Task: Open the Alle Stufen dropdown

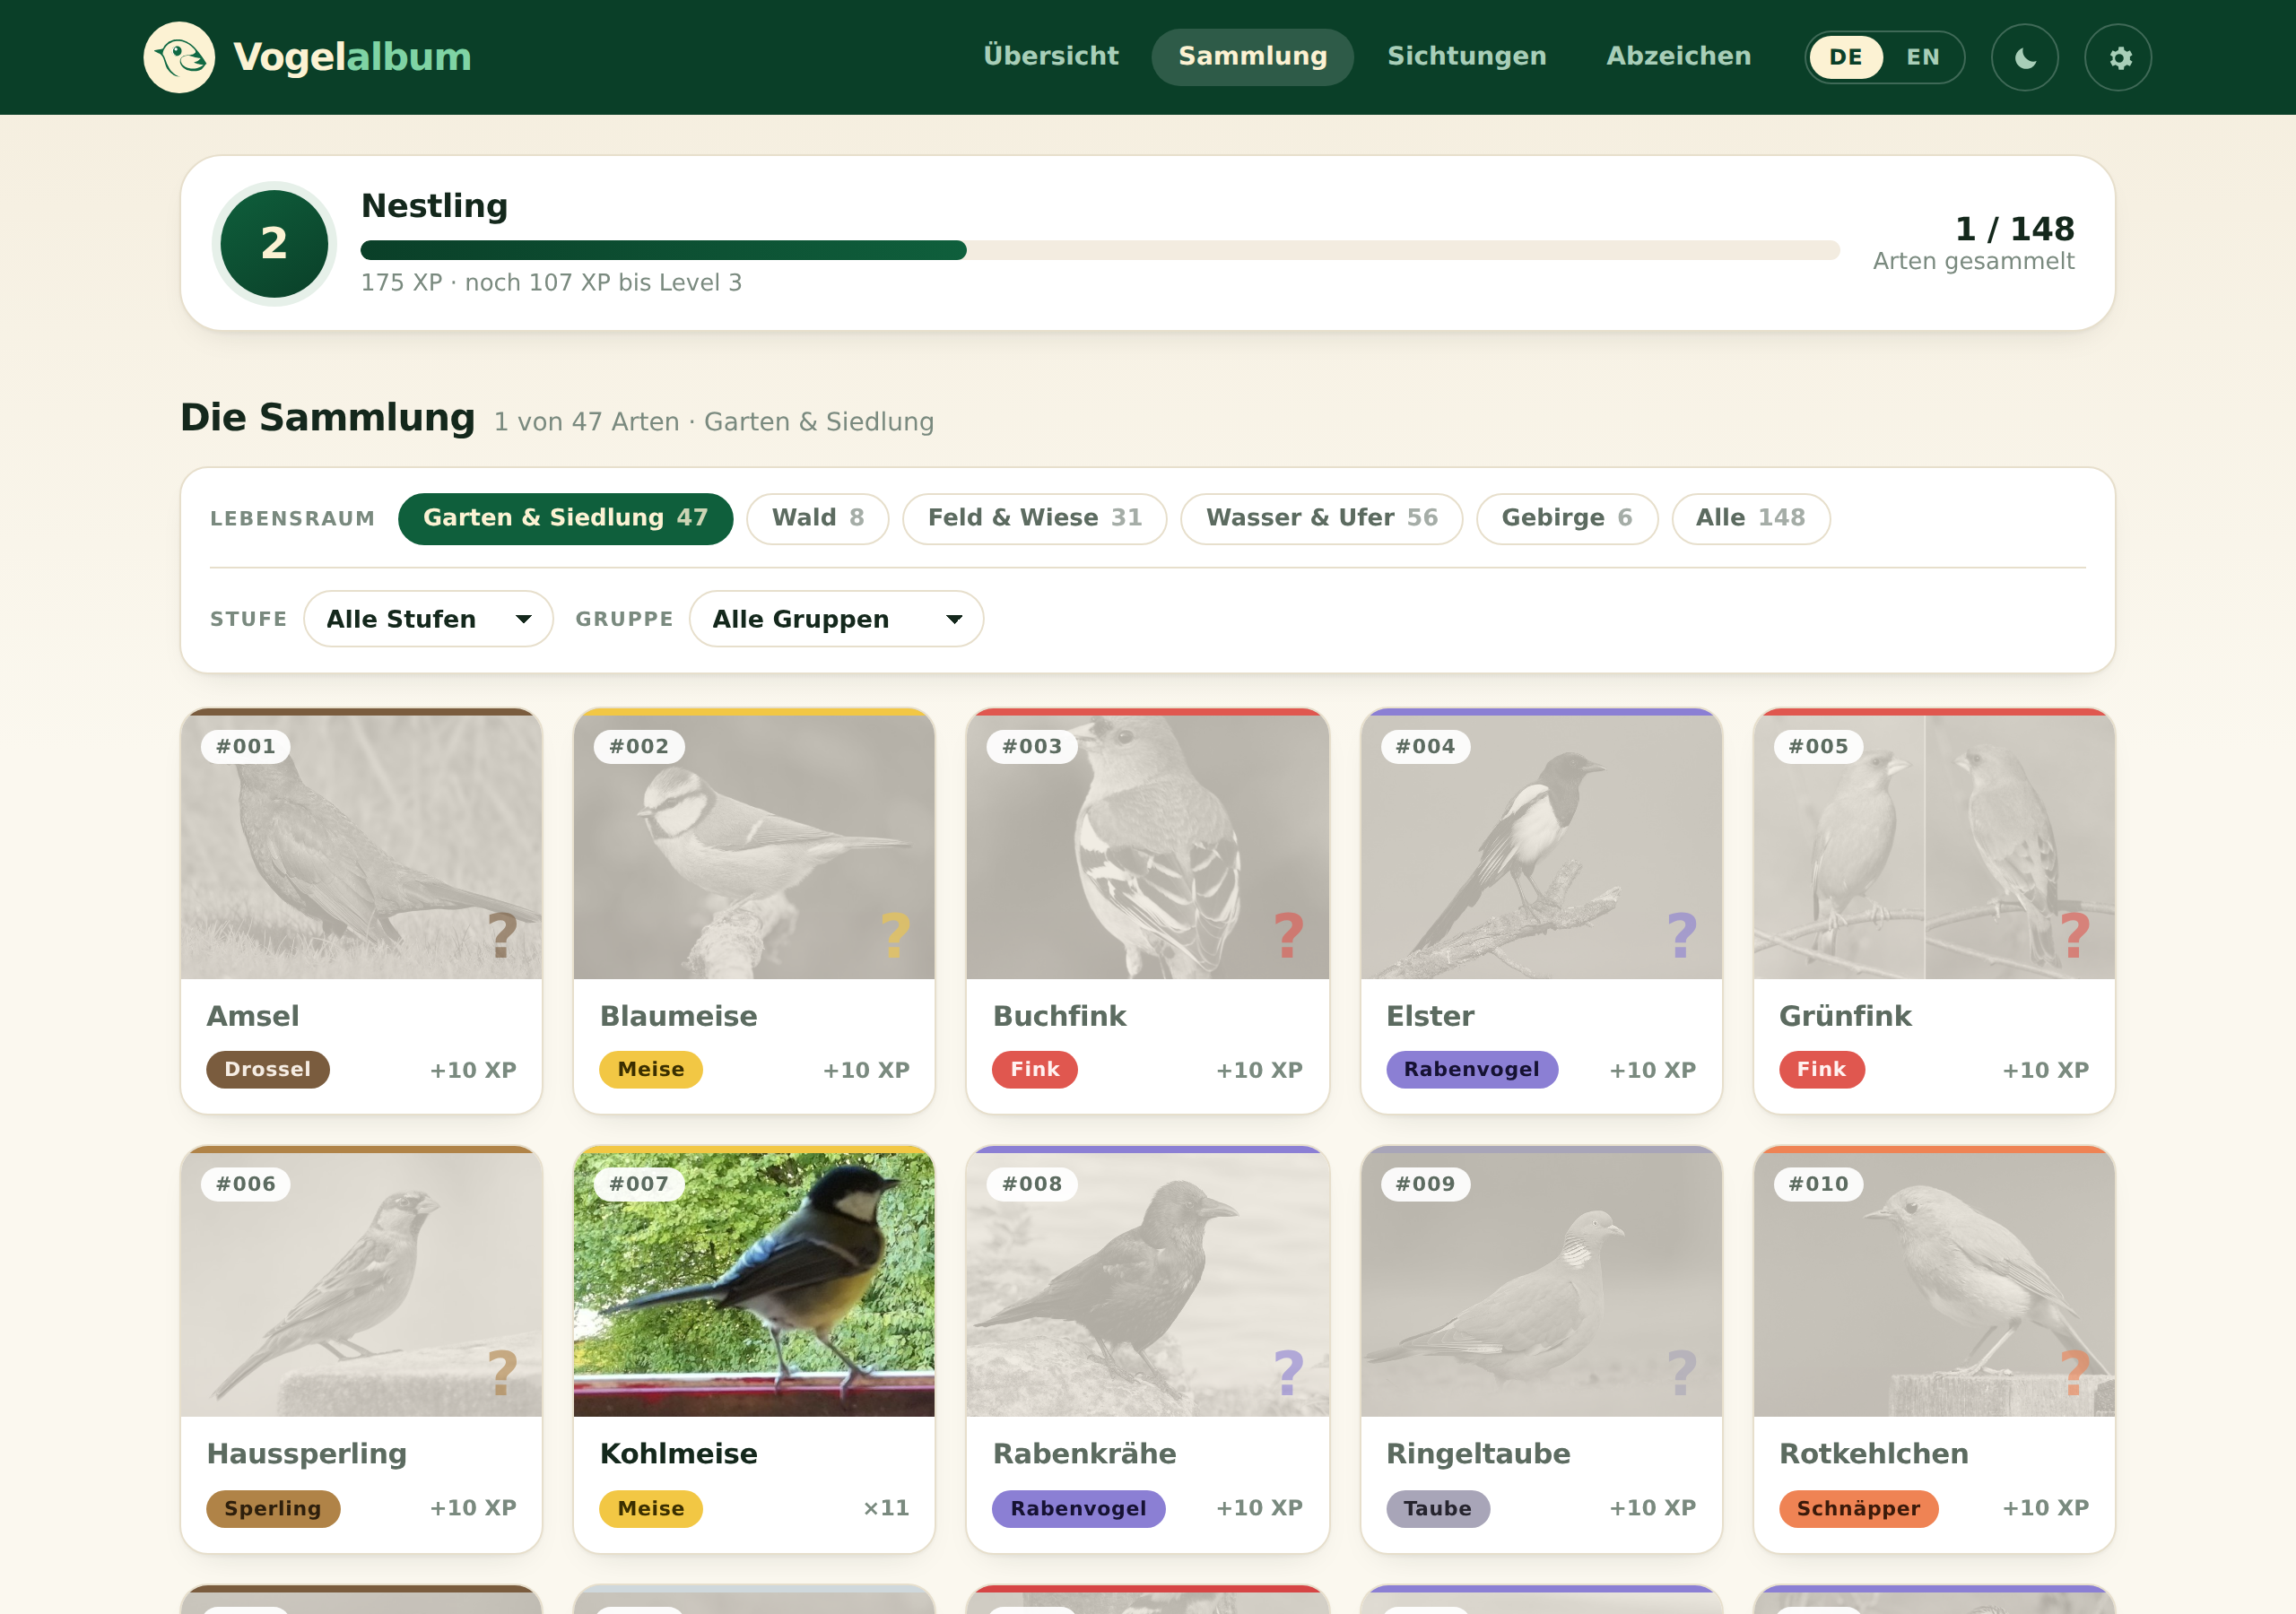Action: click(428, 619)
